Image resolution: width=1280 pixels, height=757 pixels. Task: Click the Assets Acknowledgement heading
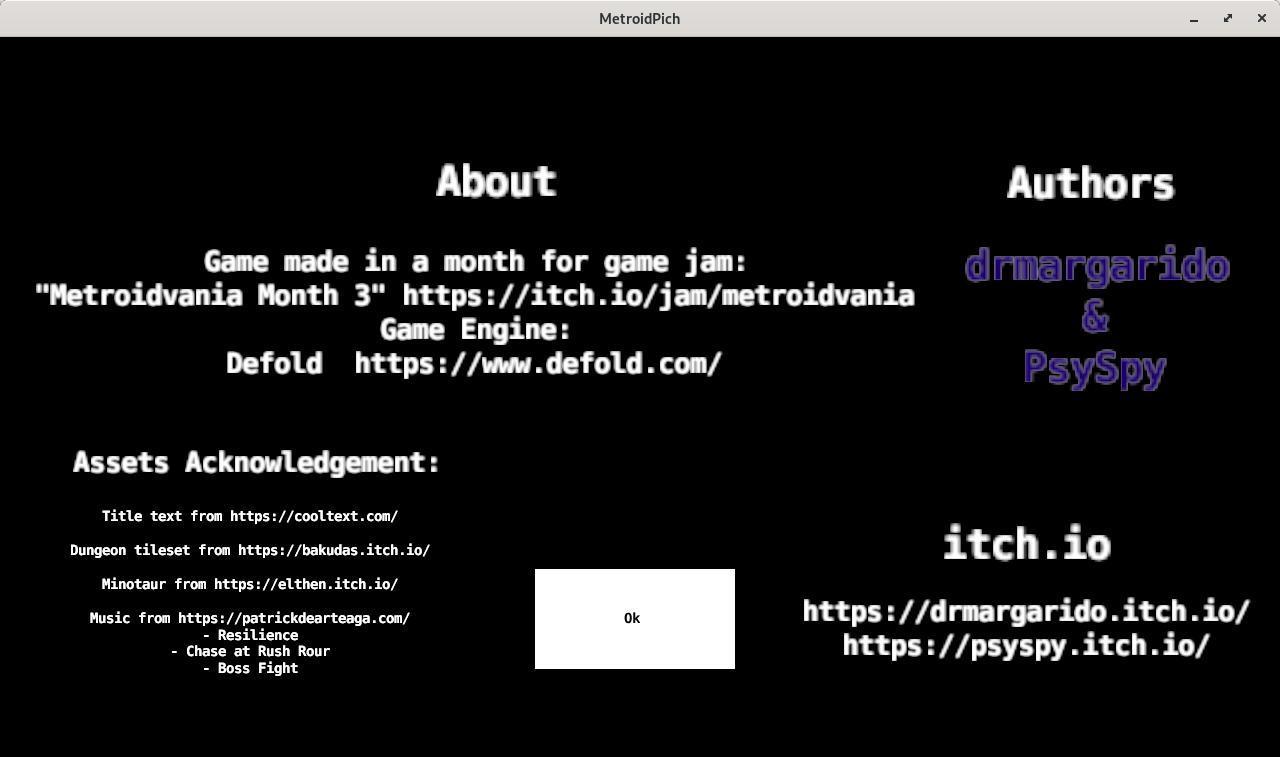[256, 463]
